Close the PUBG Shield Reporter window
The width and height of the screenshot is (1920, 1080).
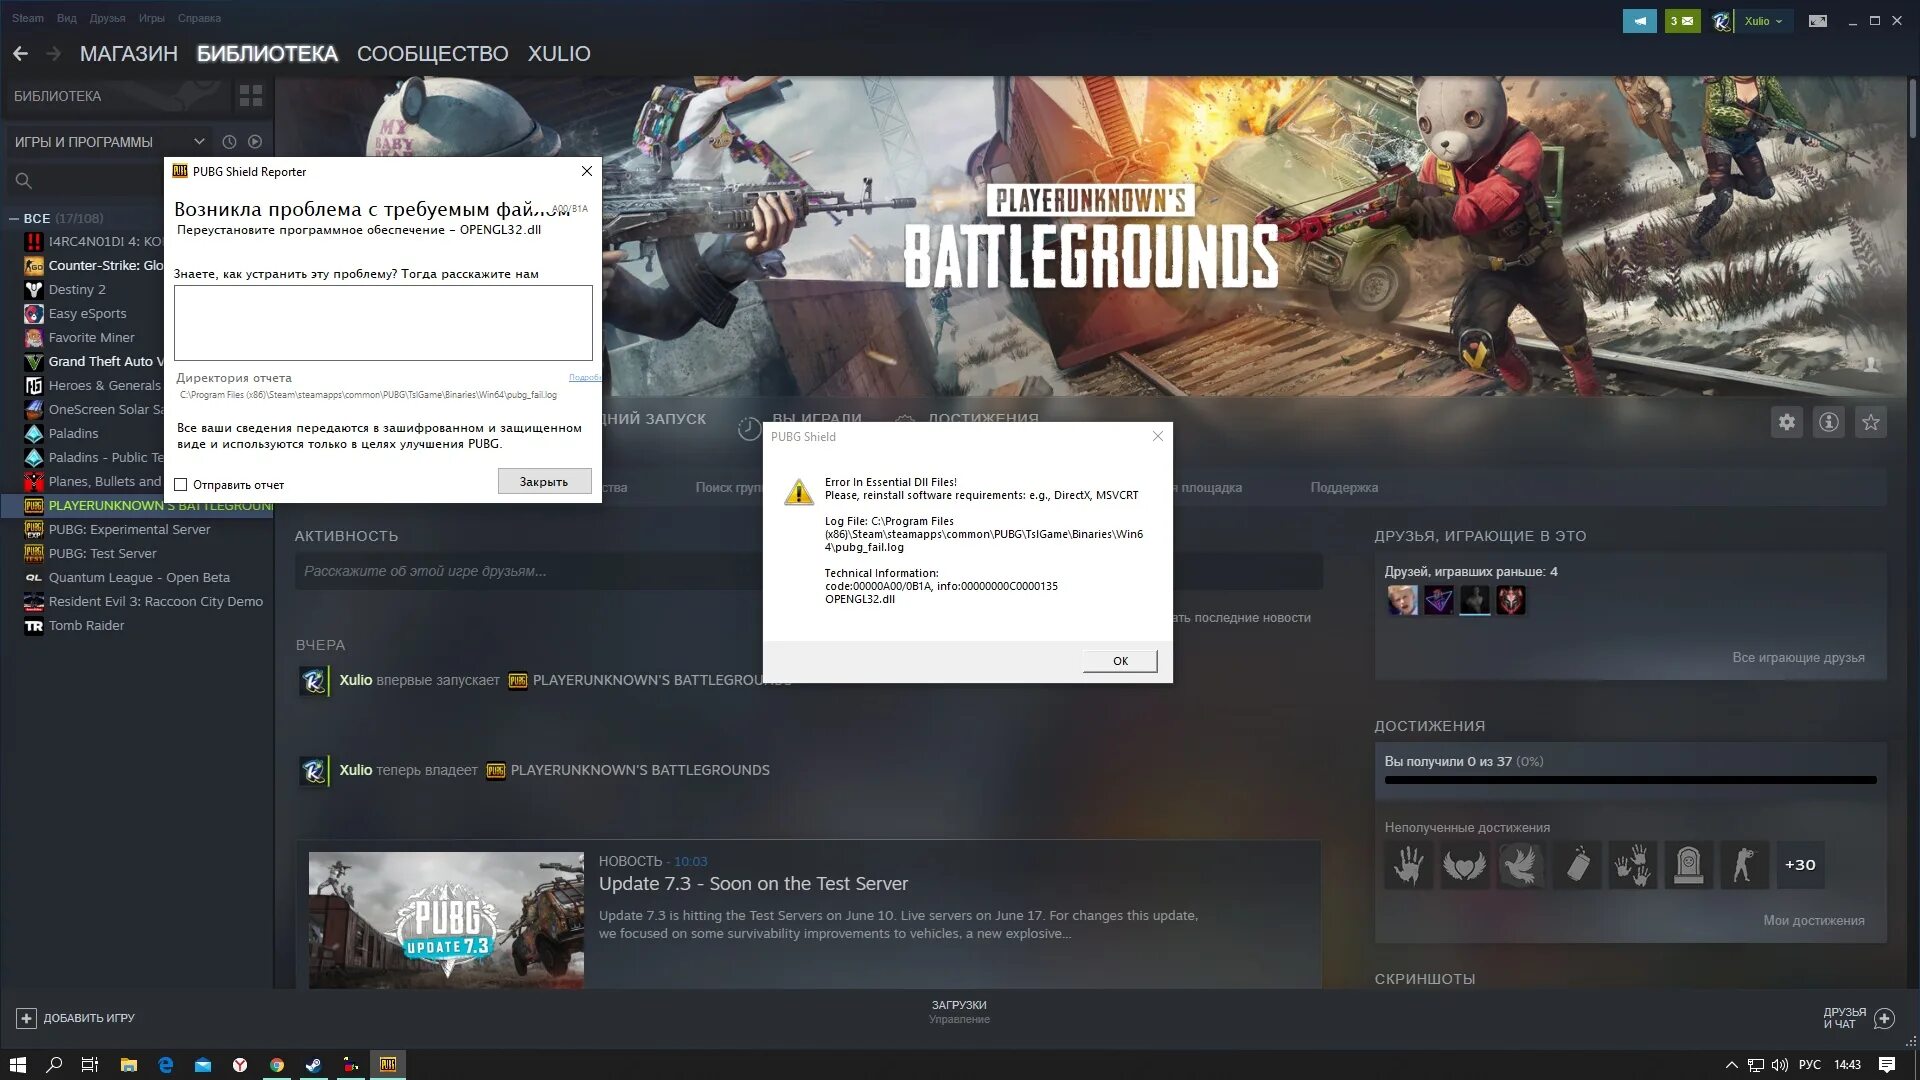point(587,171)
